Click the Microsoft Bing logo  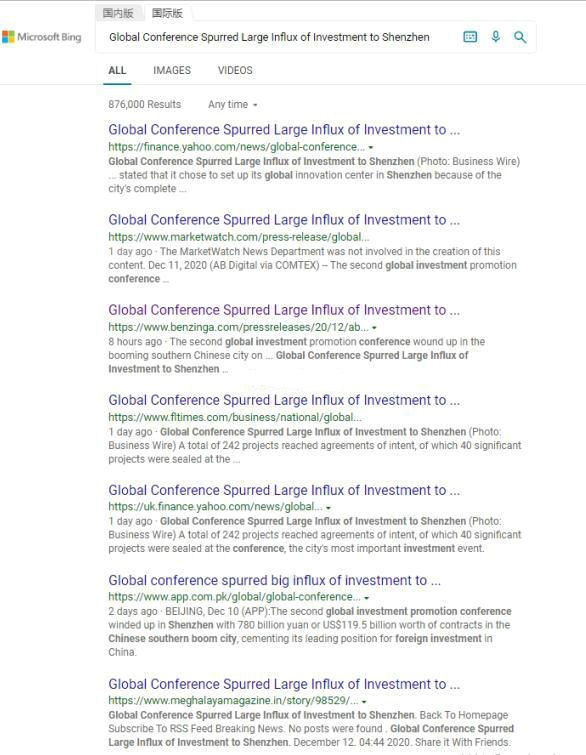coord(41,37)
